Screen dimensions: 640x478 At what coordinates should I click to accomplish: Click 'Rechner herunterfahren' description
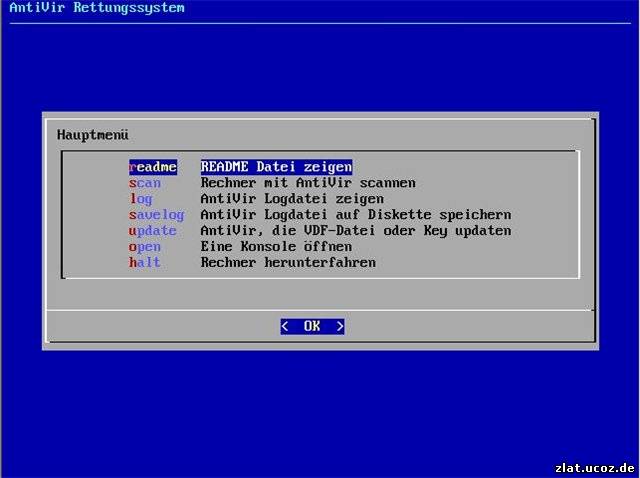tap(288, 262)
